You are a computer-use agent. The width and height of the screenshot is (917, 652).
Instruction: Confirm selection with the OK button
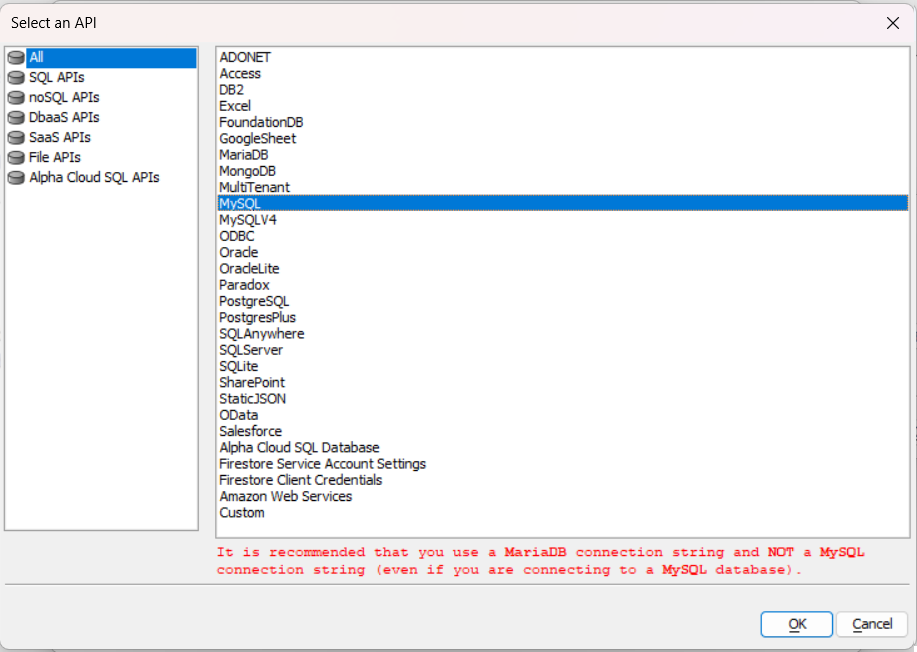coord(797,624)
